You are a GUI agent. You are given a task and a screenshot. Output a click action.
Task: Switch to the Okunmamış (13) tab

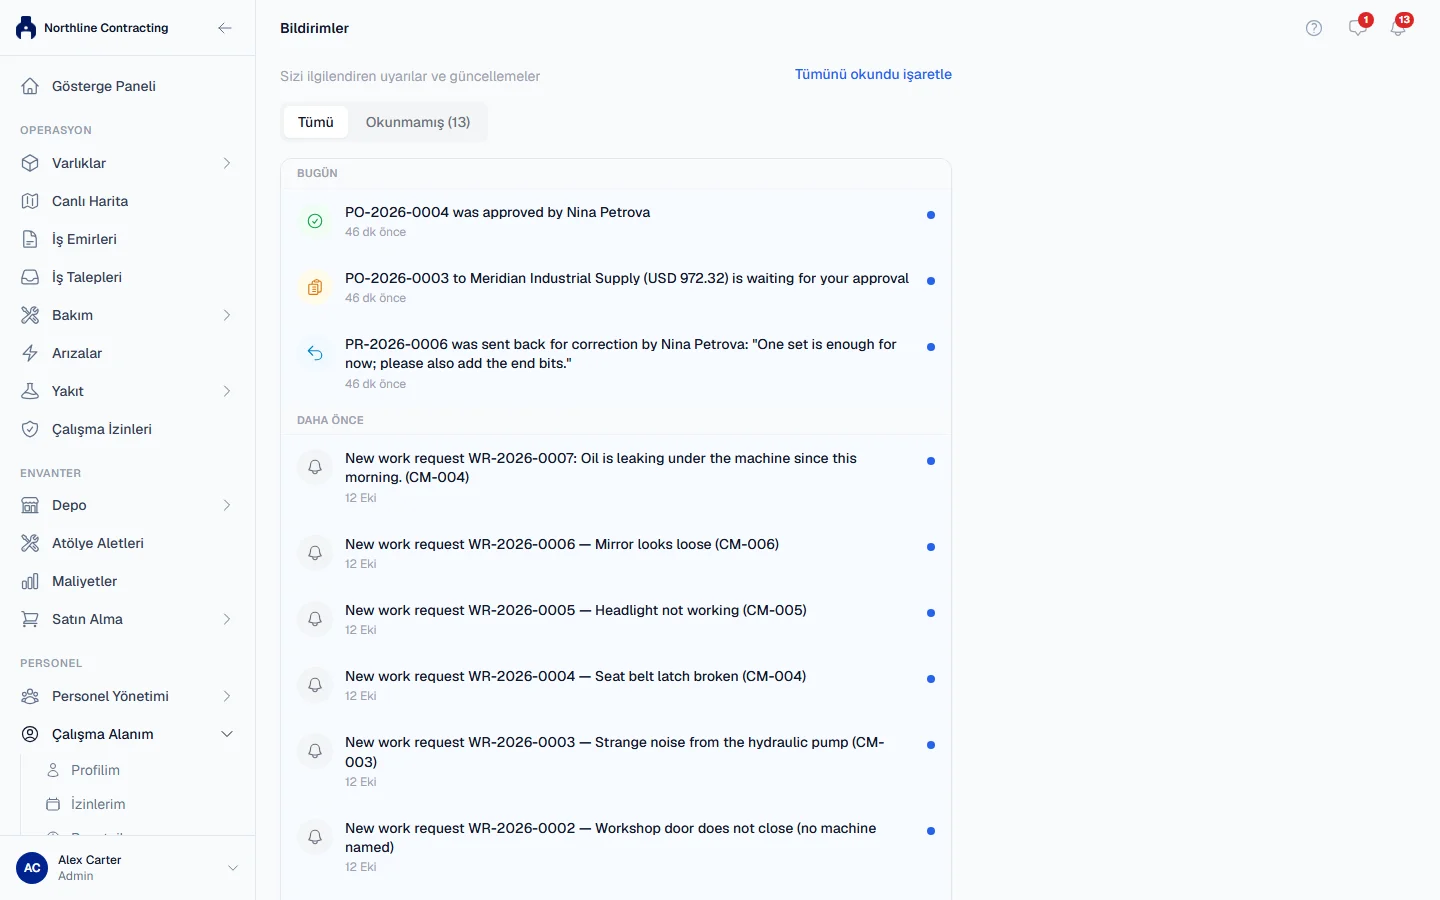[x=418, y=122]
